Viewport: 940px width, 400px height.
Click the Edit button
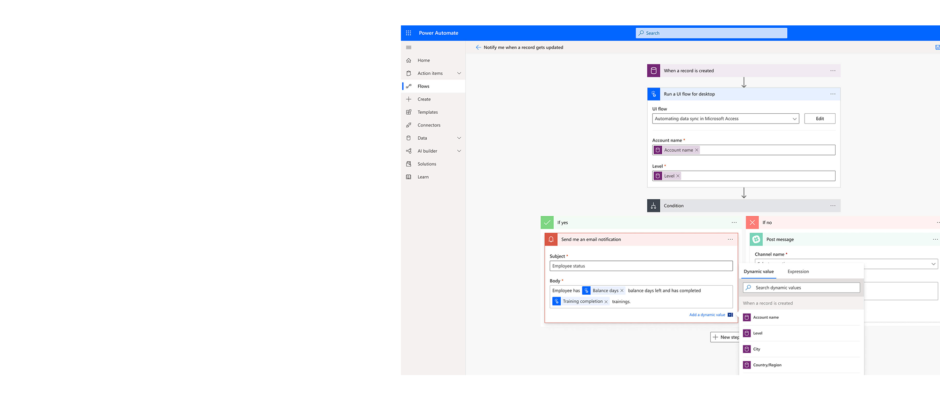[820, 119]
